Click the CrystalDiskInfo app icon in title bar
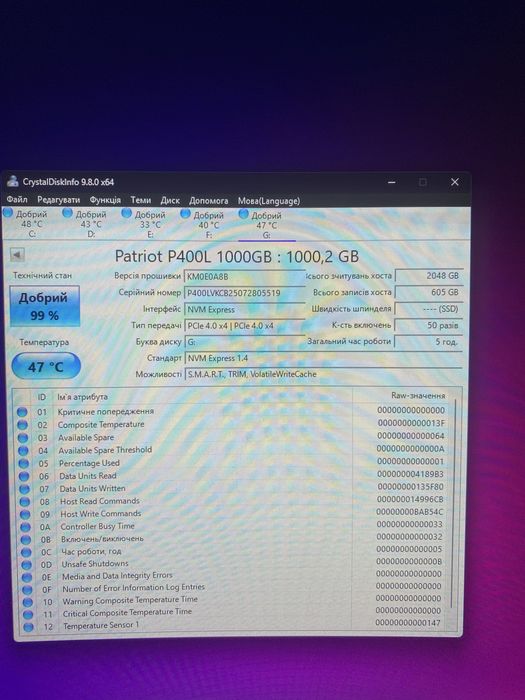 point(12,181)
